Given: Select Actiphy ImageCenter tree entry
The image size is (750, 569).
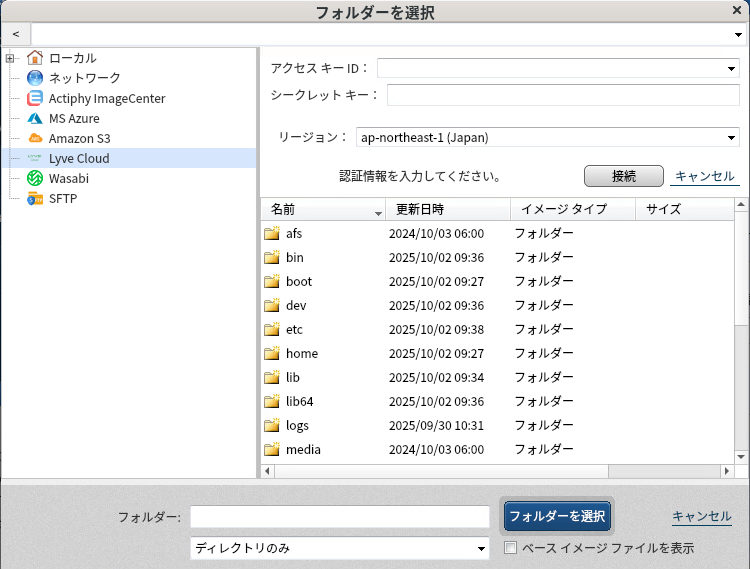Looking at the screenshot, I should [x=107, y=98].
